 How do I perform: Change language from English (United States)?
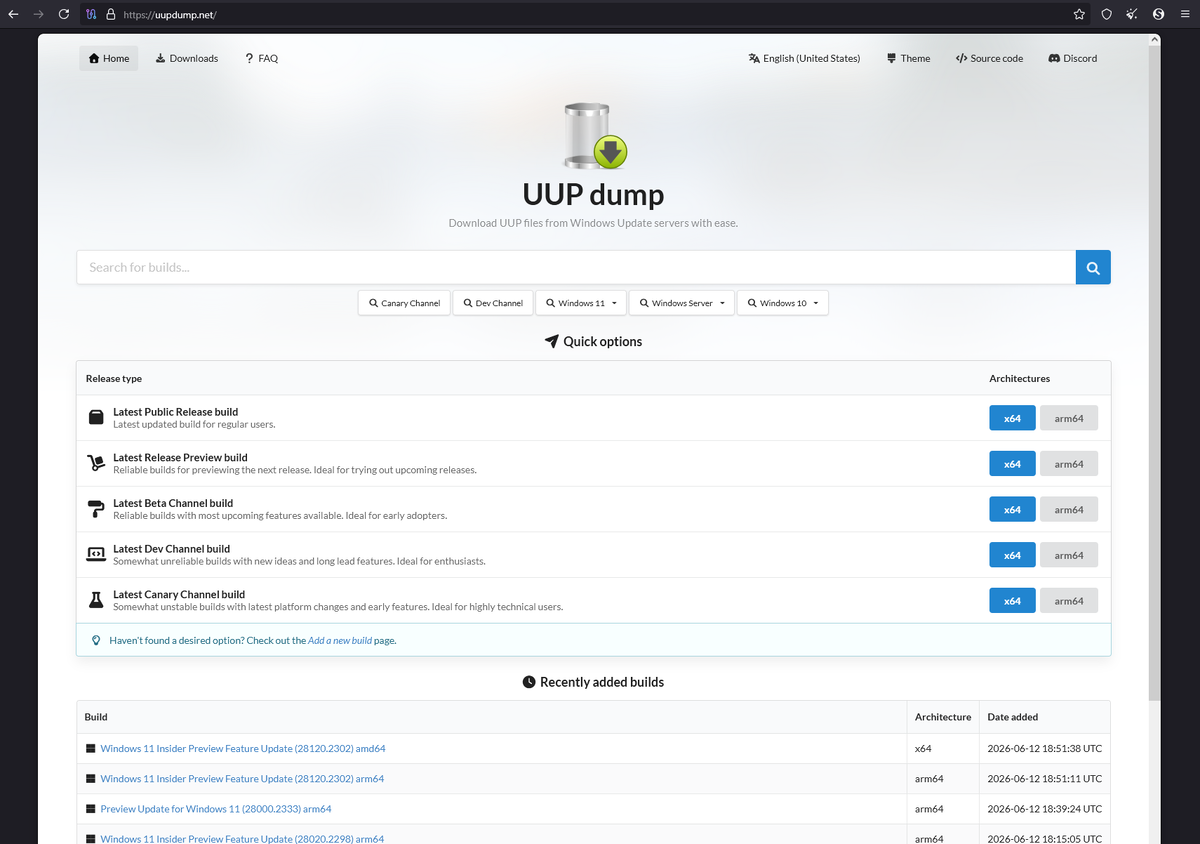tap(804, 58)
